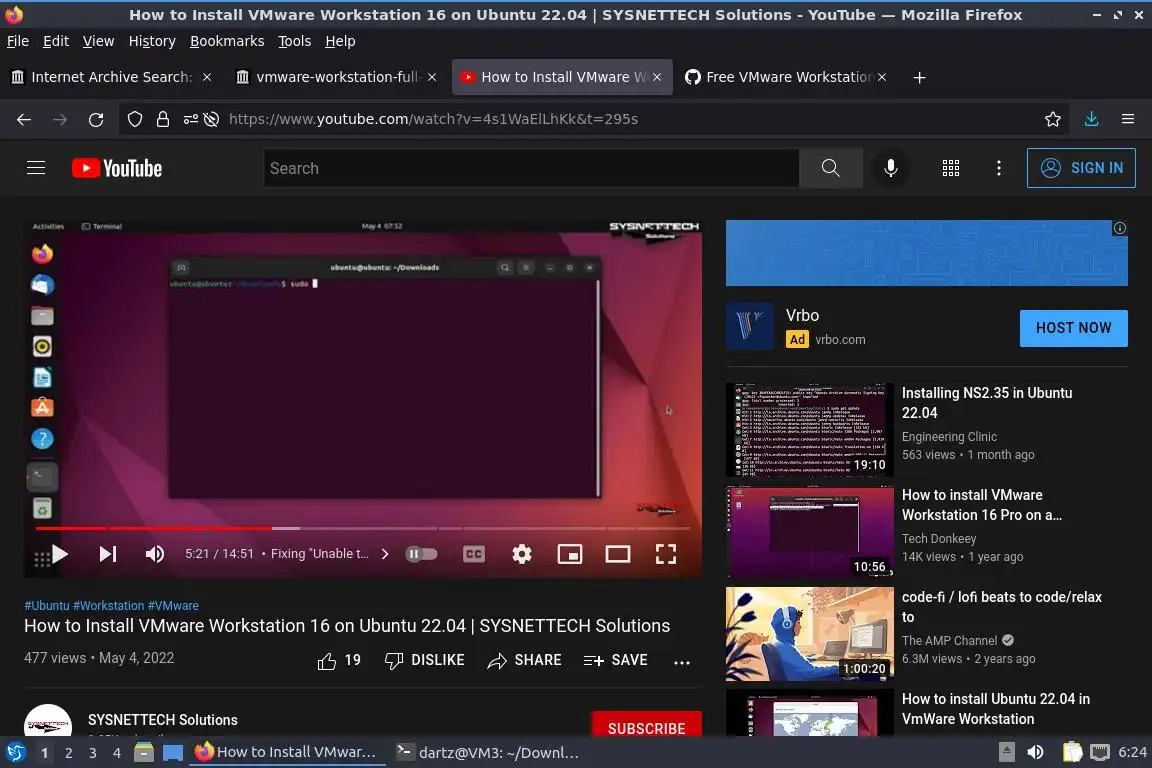The image size is (1152, 768).
Task: Reload the current page
Action: (96, 119)
